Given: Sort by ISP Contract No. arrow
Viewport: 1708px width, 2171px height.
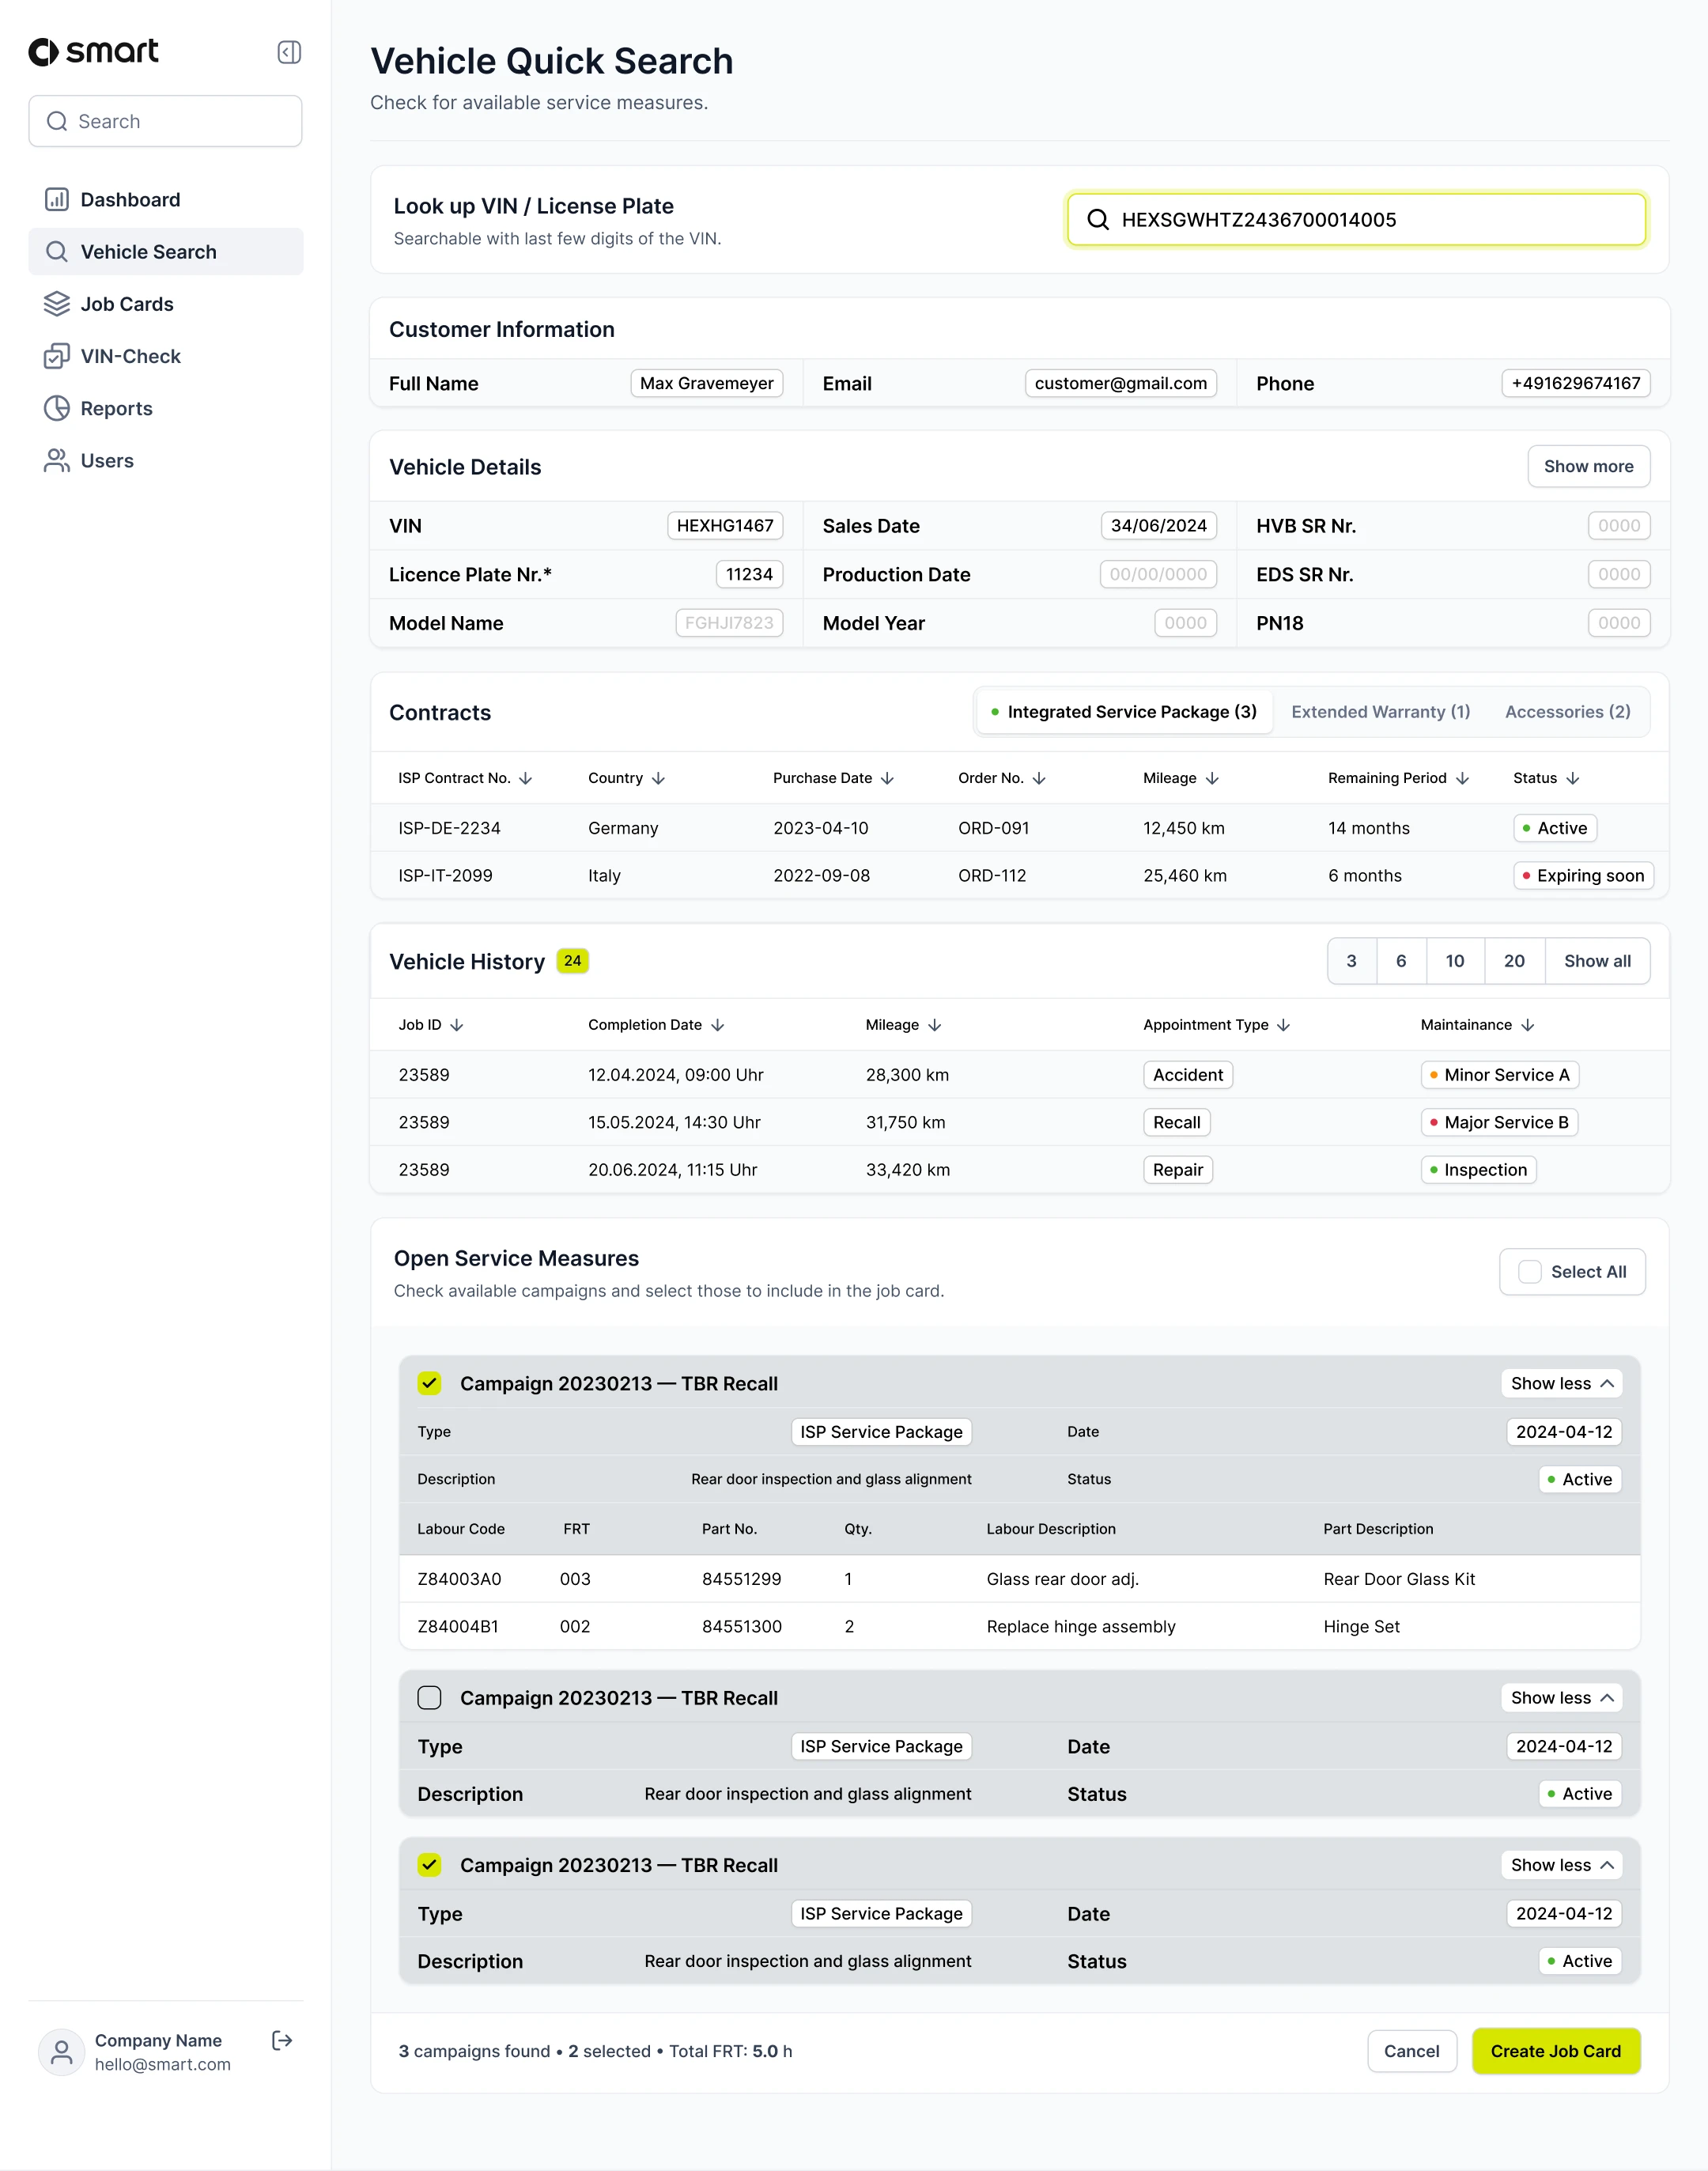Looking at the screenshot, I should (526, 778).
